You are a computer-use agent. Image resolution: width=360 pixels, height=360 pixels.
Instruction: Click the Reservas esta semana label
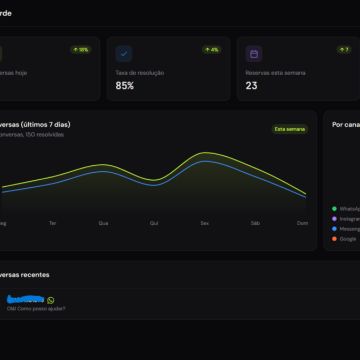pyautogui.click(x=275, y=73)
